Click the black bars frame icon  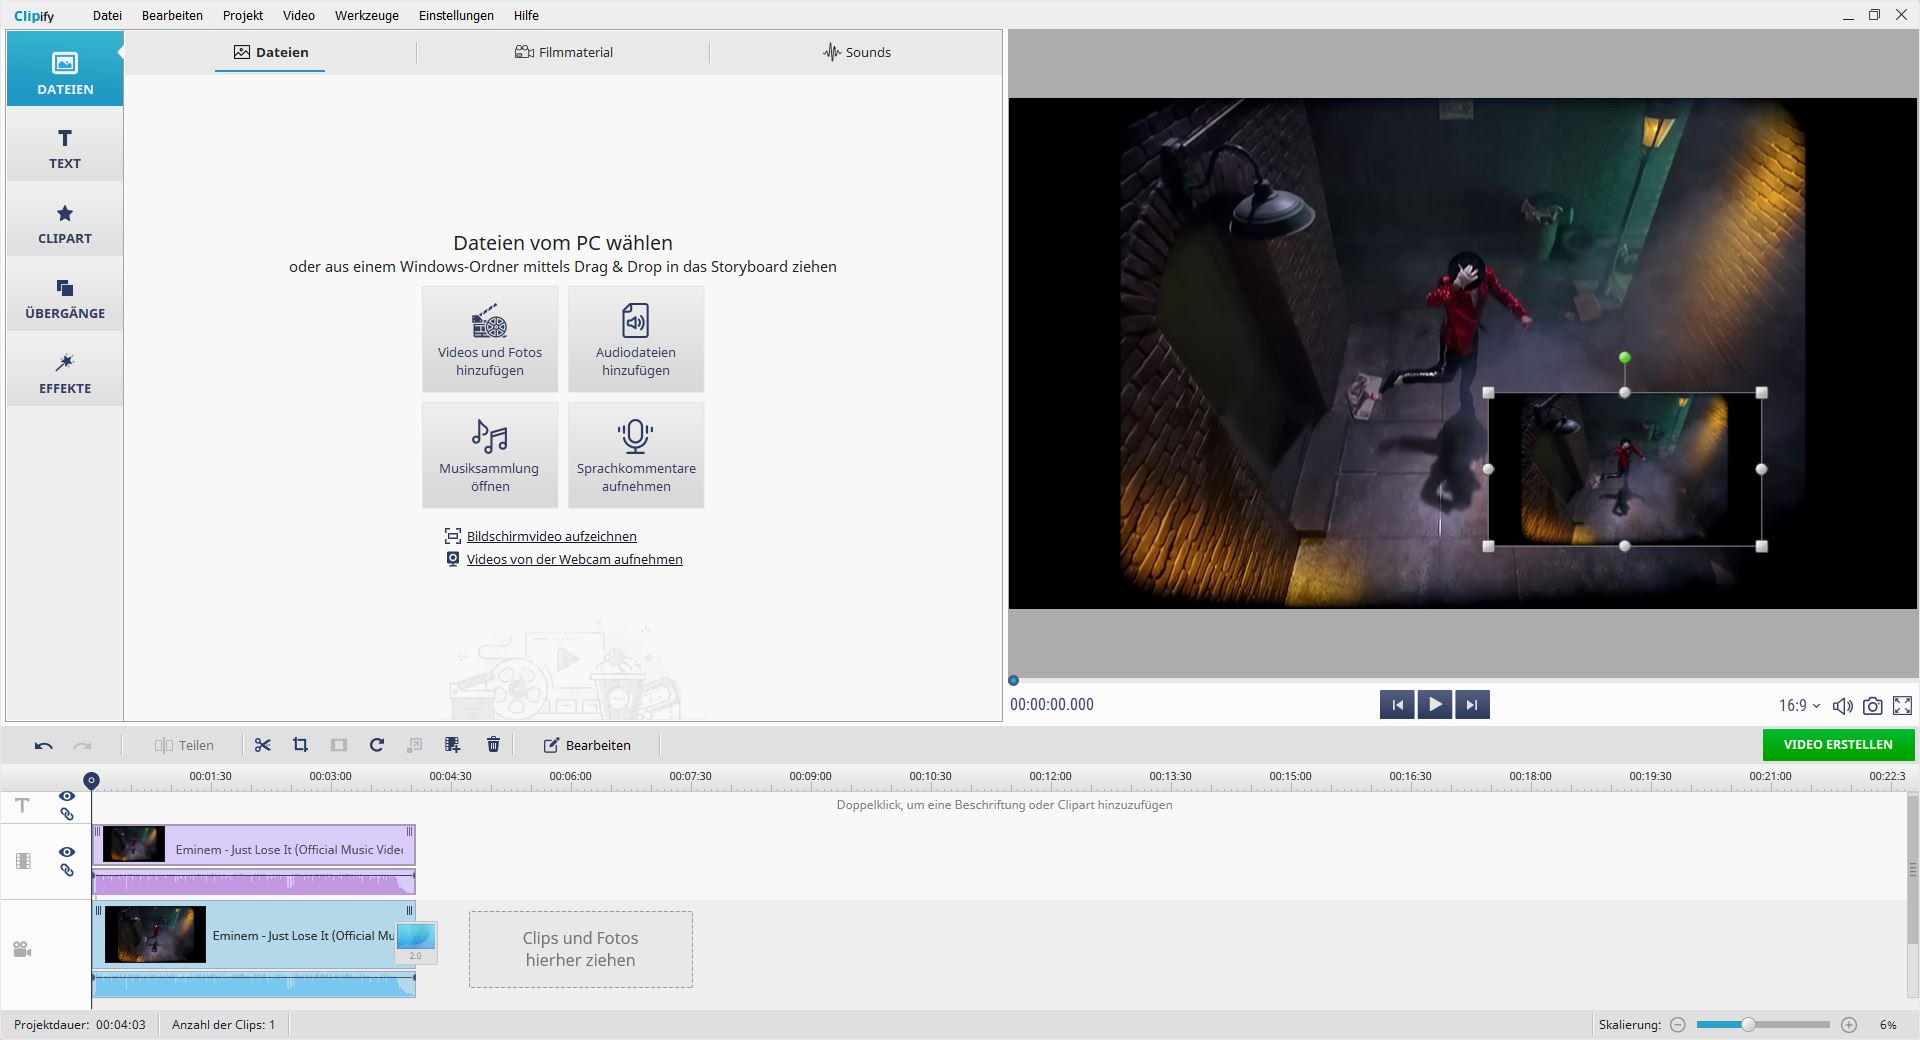[x=339, y=745]
